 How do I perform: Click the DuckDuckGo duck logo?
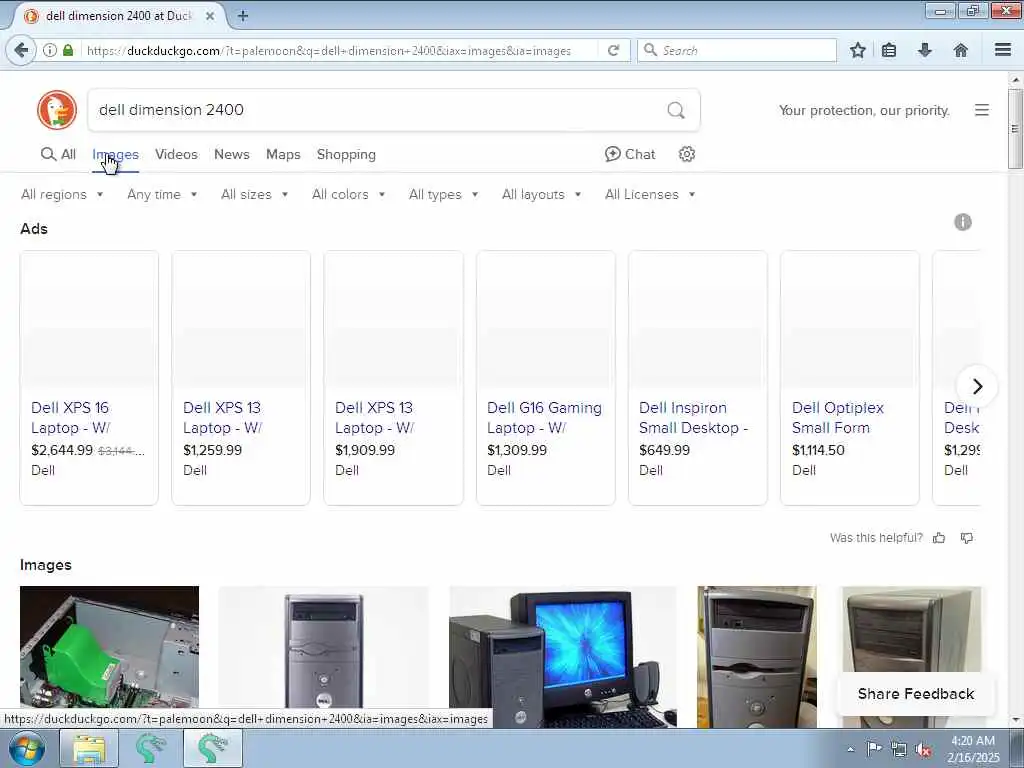pos(57,110)
